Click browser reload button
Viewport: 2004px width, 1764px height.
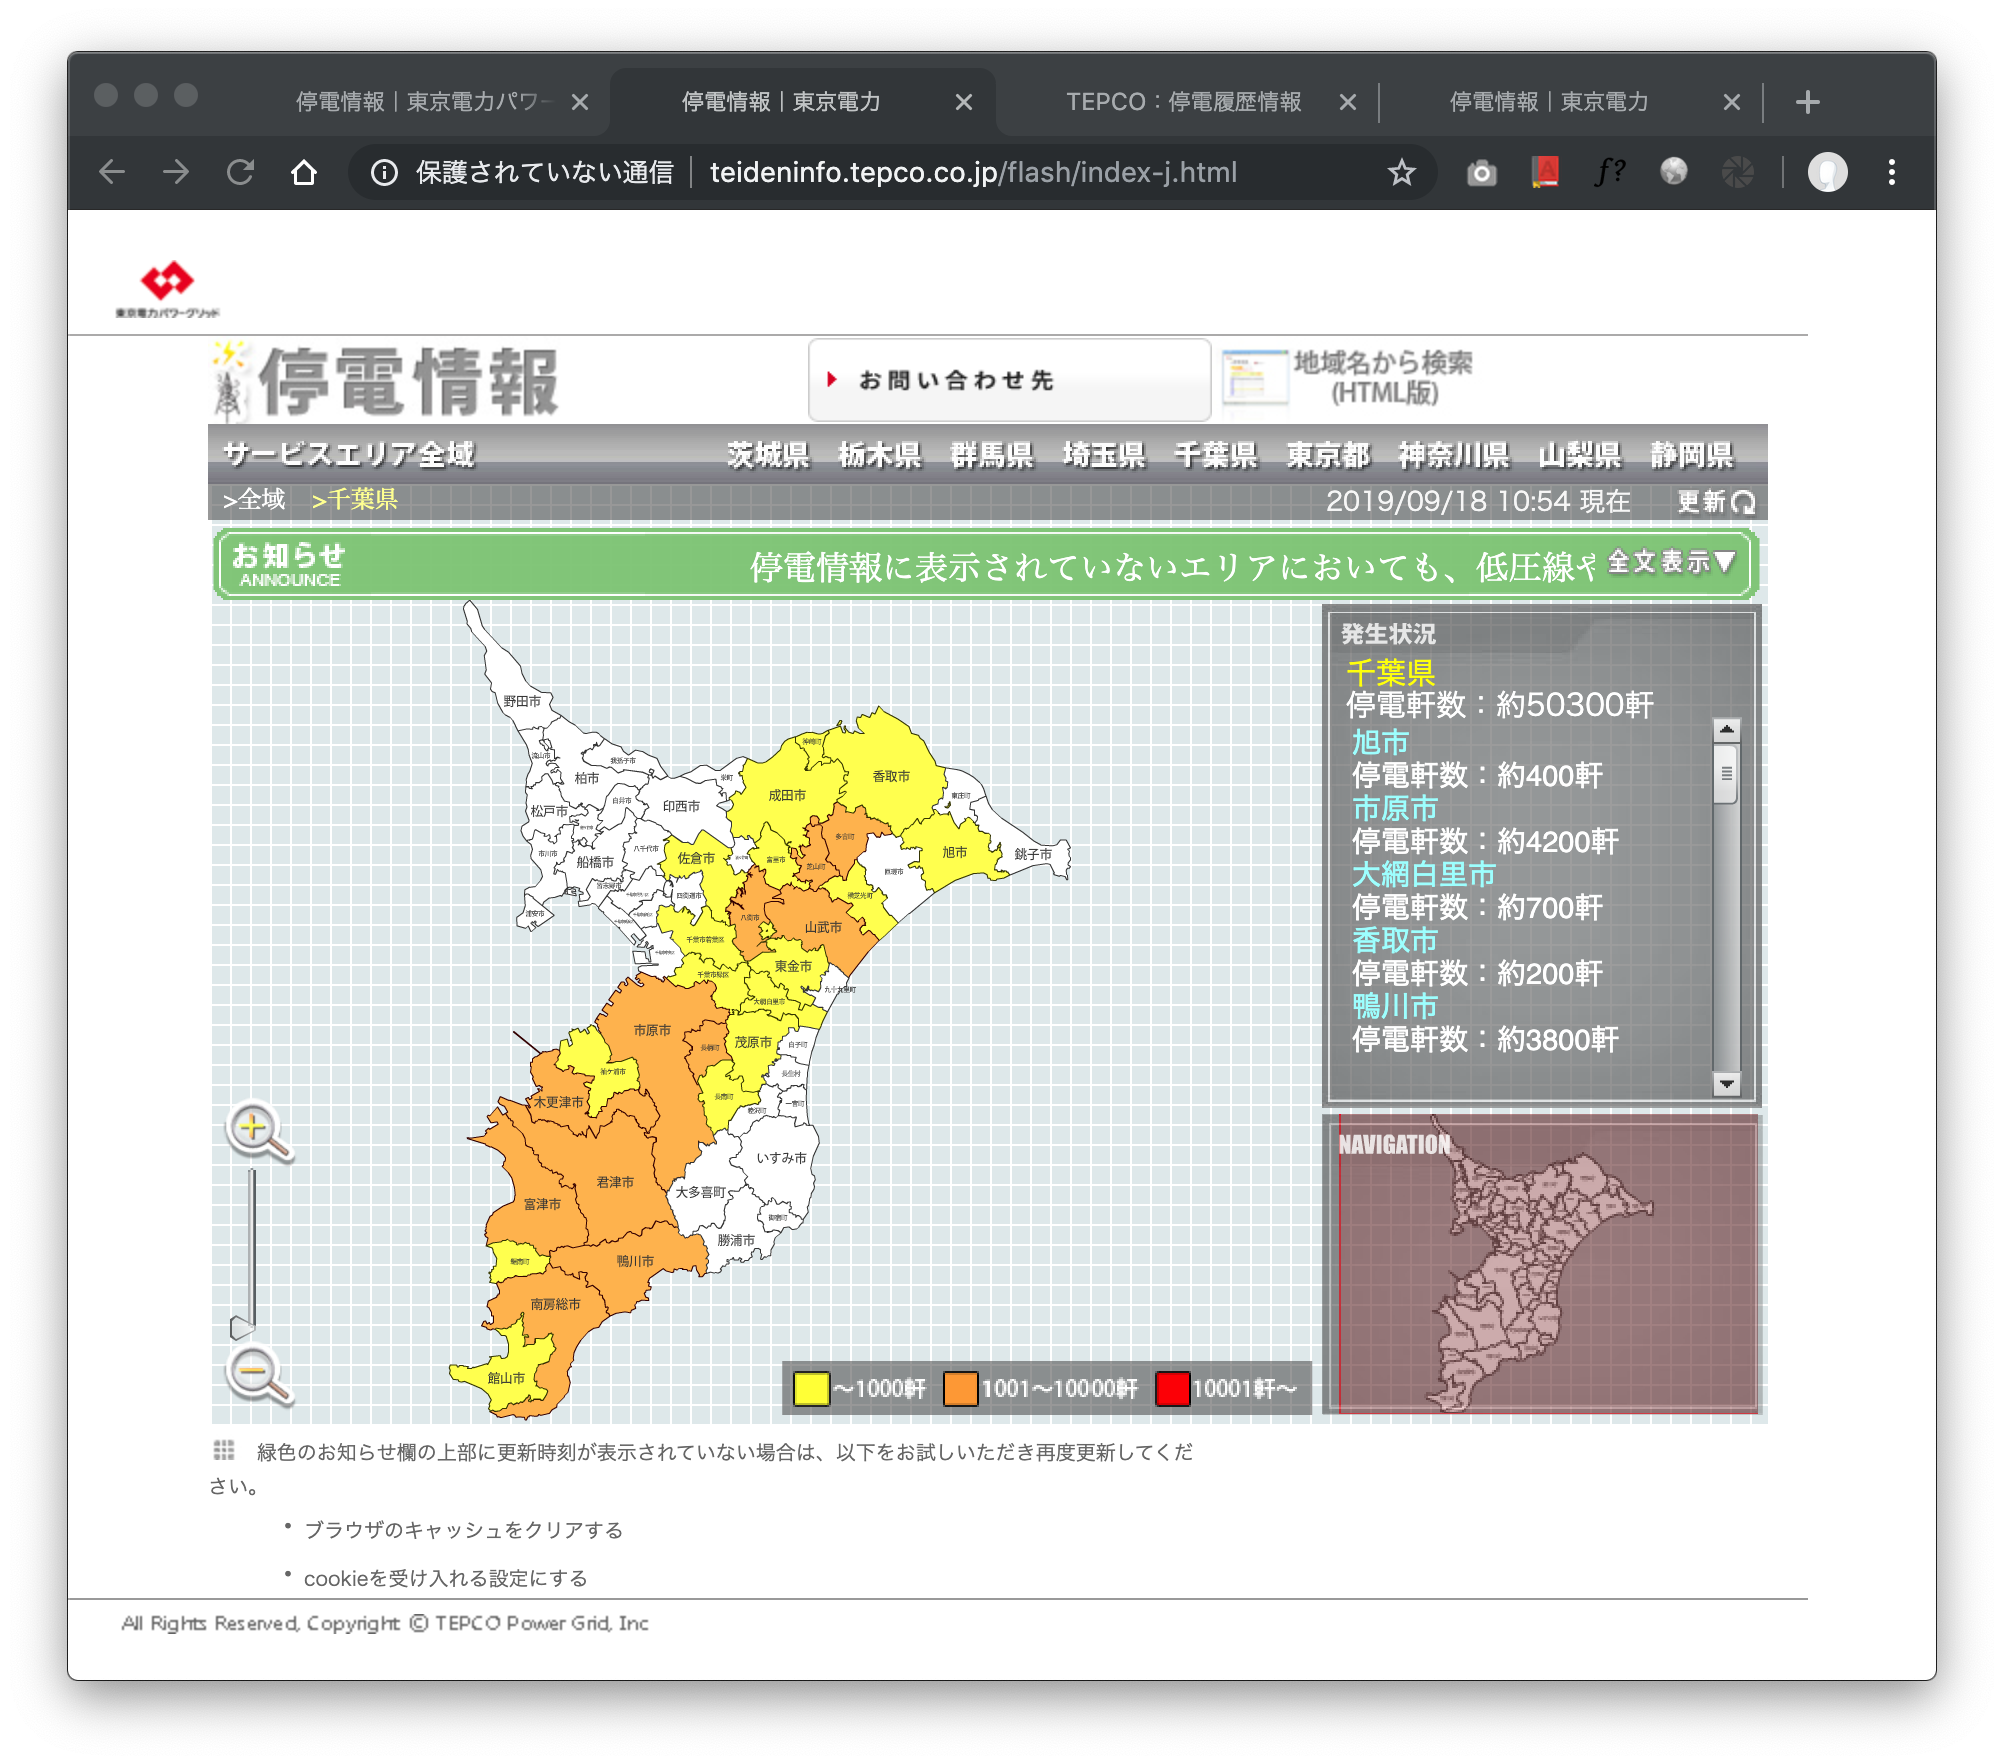coord(240,173)
